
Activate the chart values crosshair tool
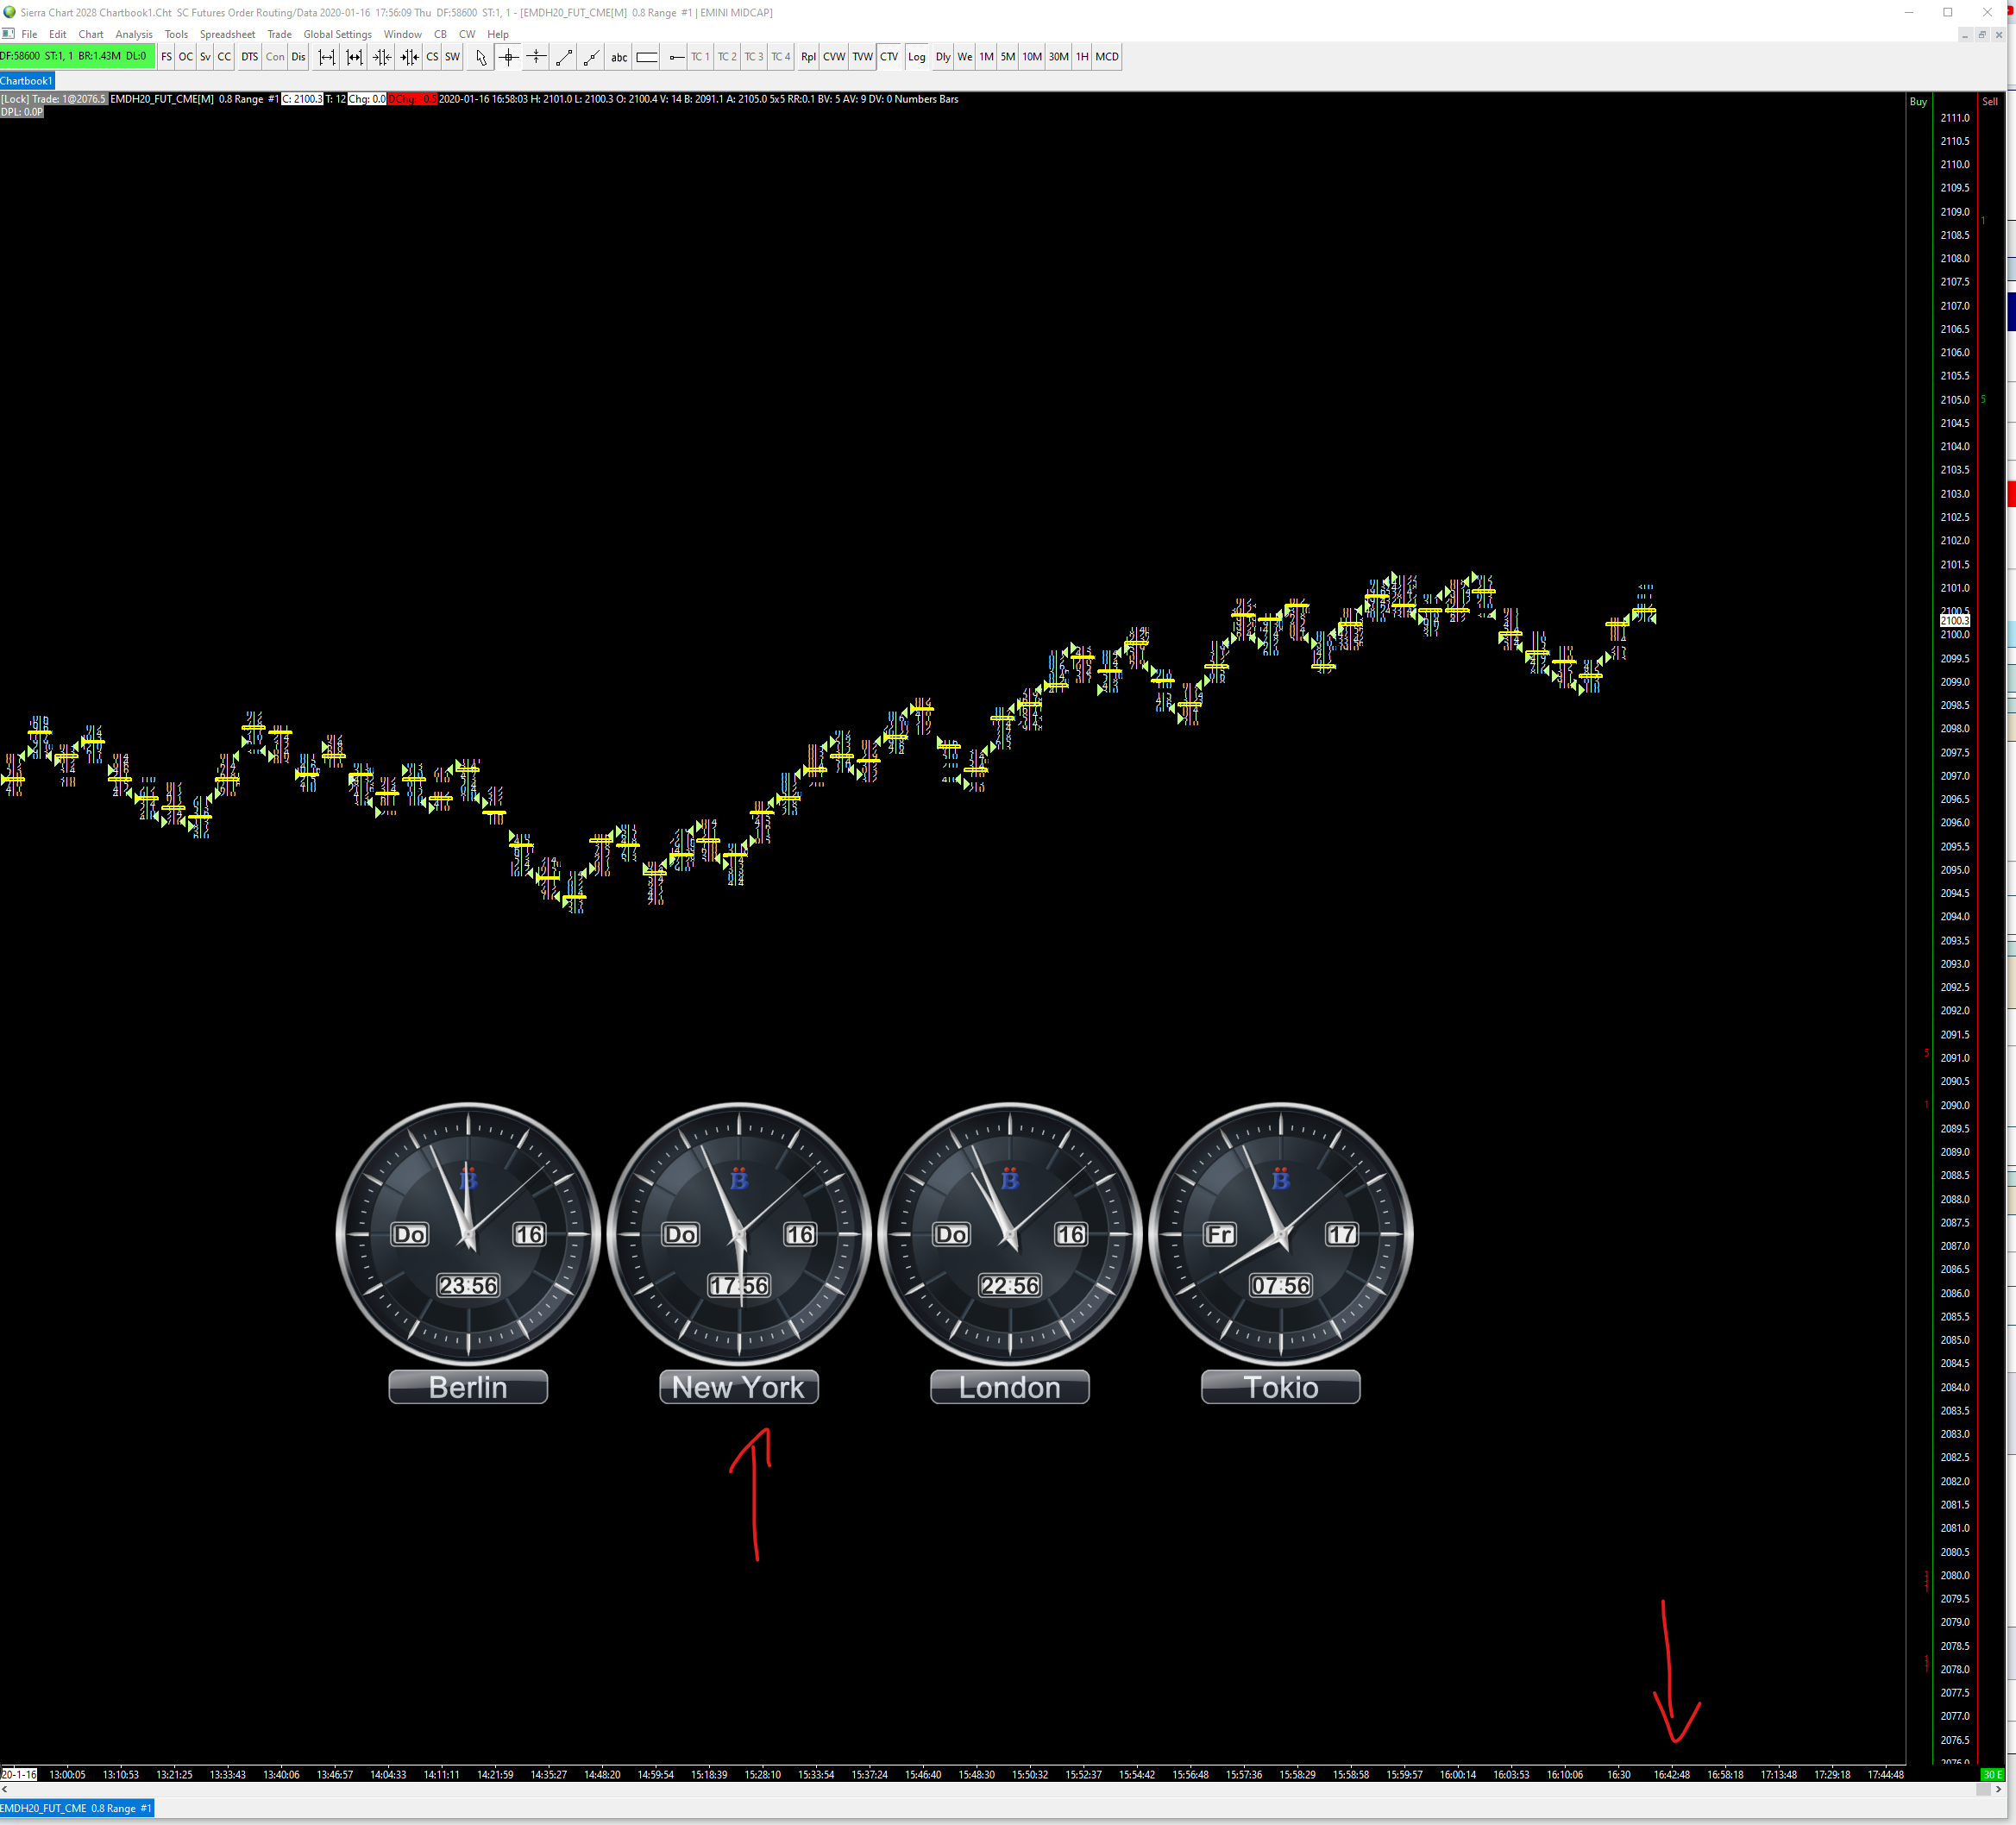pyautogui.click(x=509, y=57)
